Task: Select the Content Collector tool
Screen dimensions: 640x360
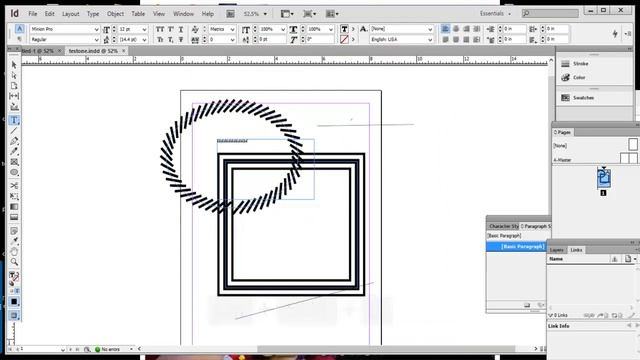Action: 14,107
